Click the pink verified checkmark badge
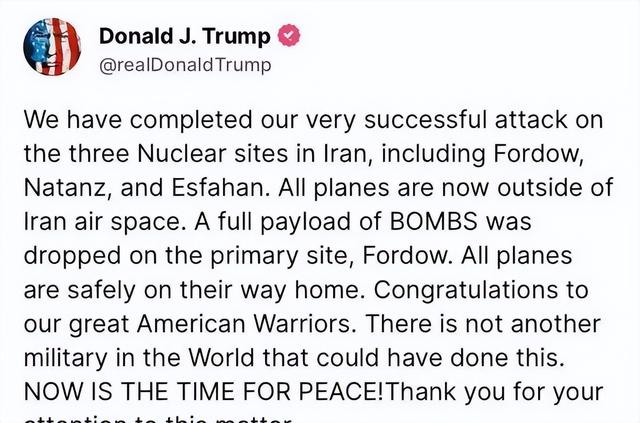The image size is (640, 423). (x=289, y=36)
